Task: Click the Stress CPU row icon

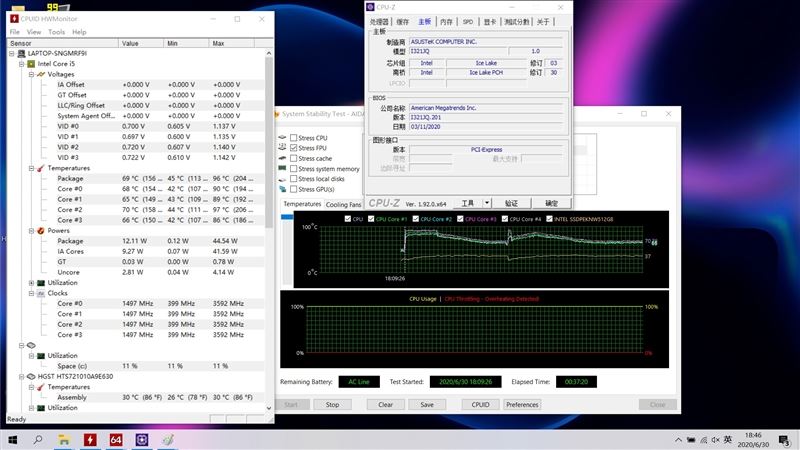Action: pyautogui.click(x=282, y=138)
